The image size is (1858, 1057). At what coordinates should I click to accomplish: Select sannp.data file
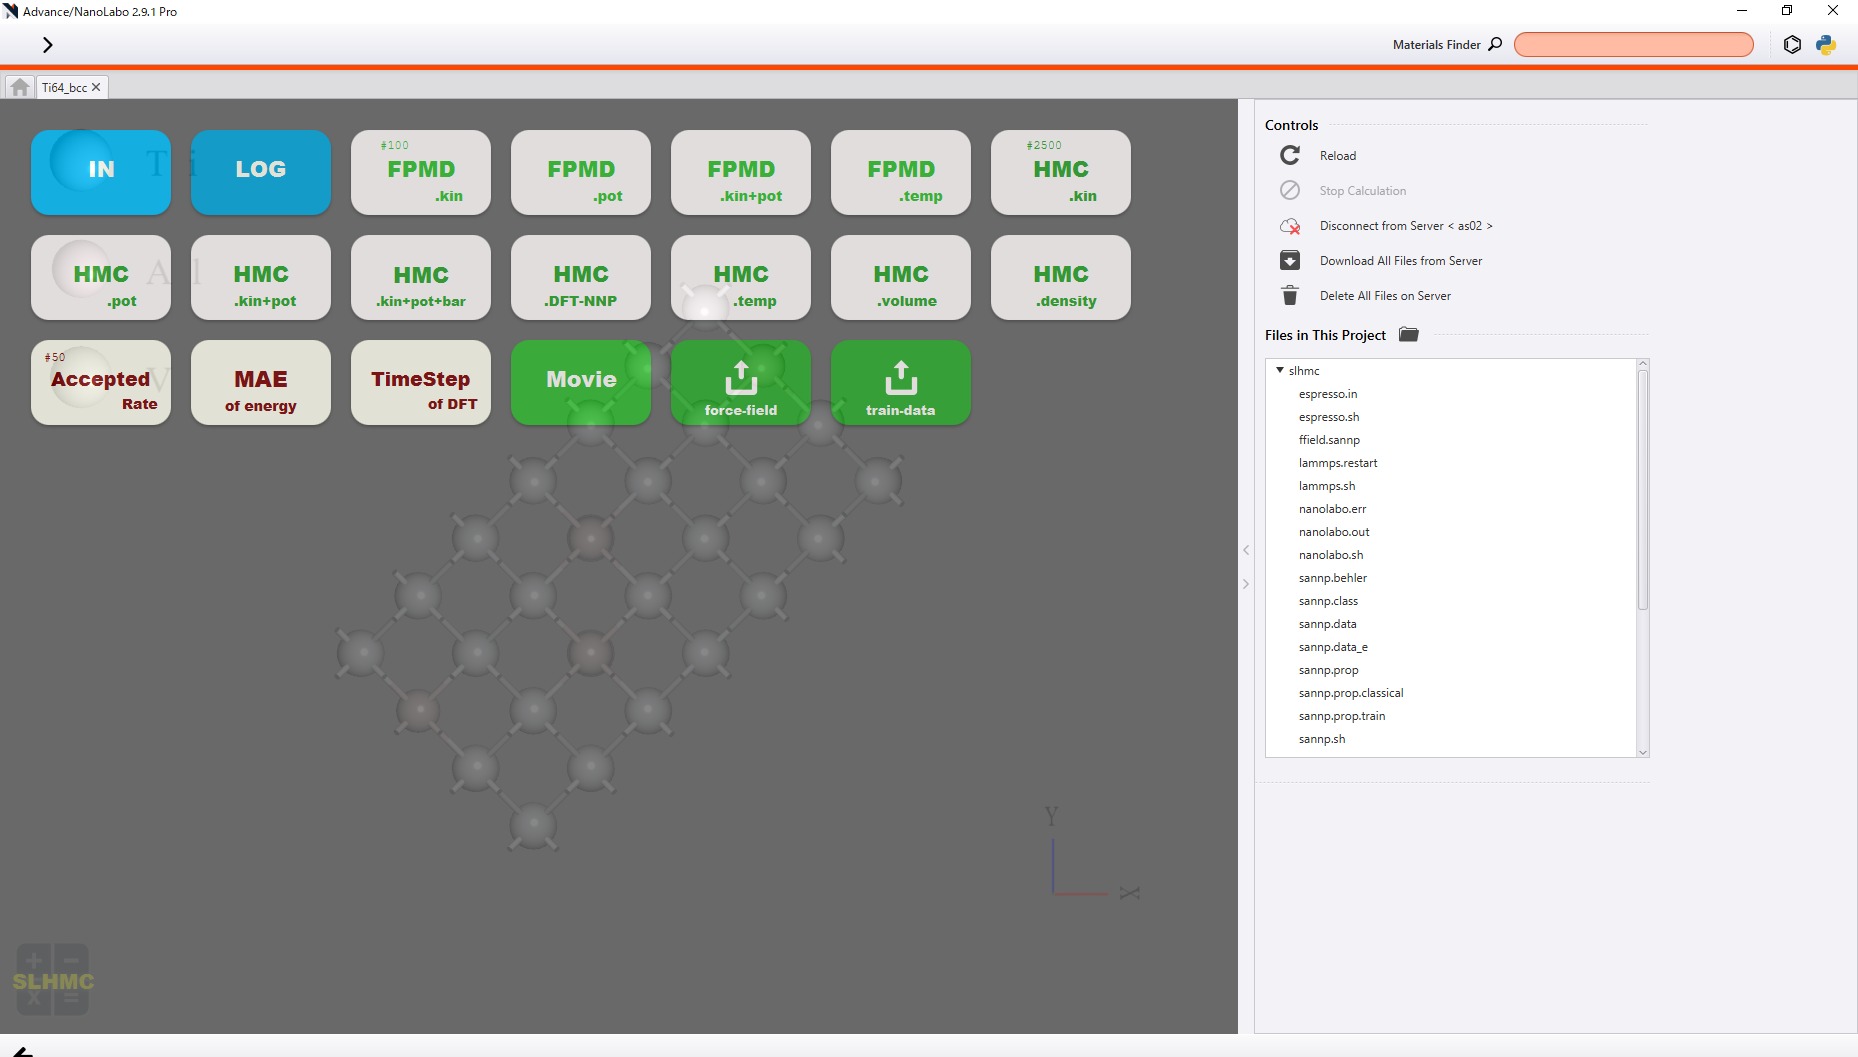[x=1328, y=624]
